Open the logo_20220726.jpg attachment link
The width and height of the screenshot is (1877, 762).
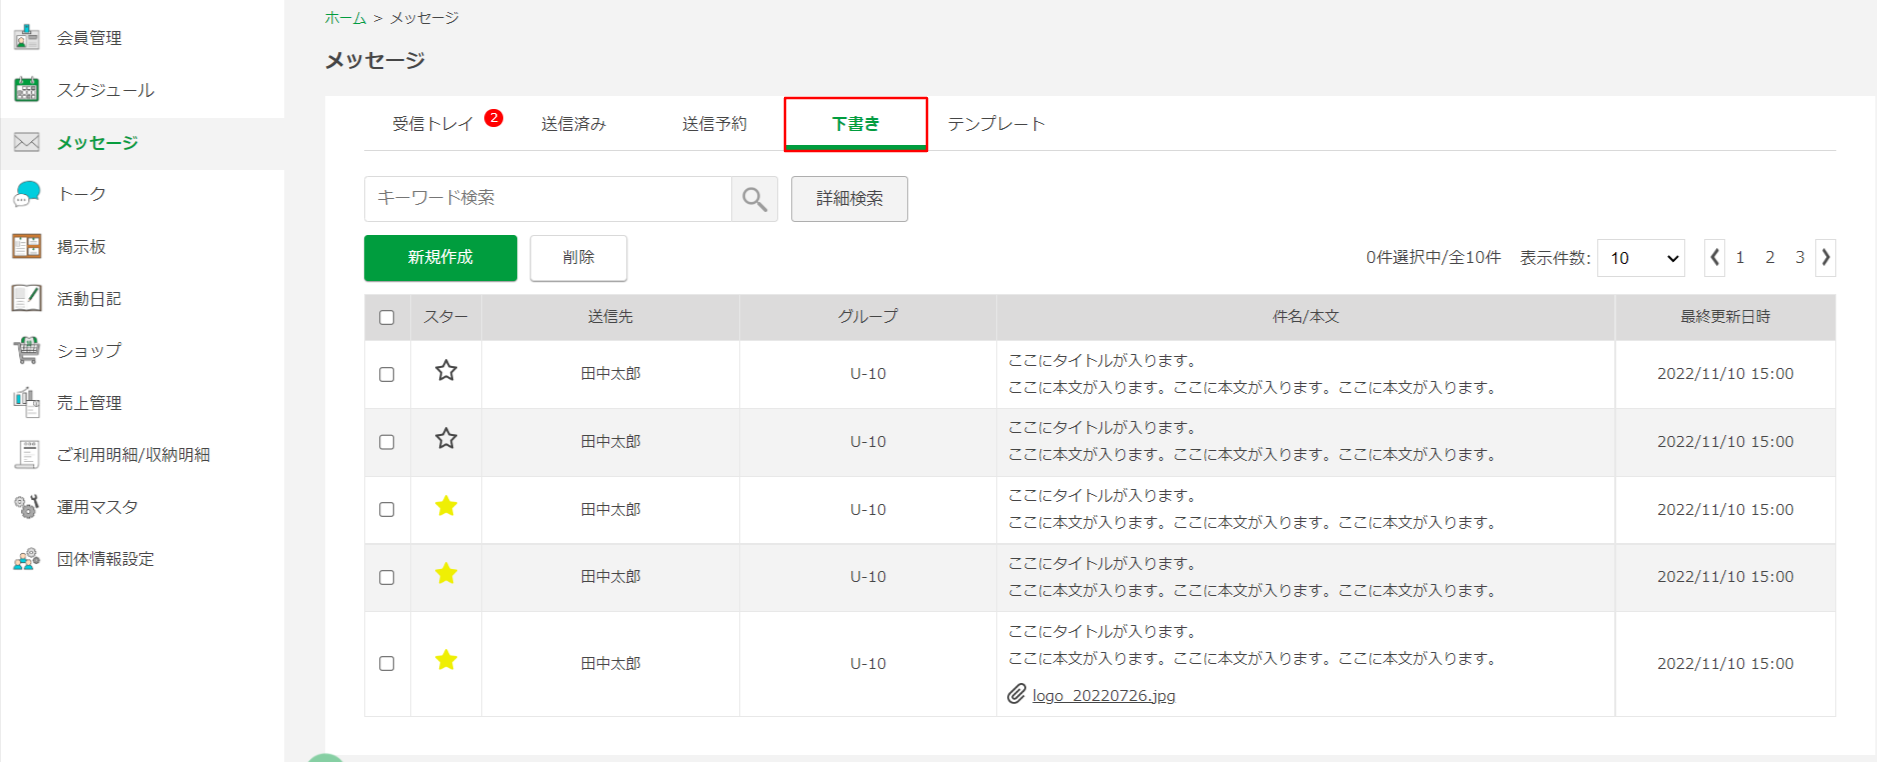click(1104, 696)
